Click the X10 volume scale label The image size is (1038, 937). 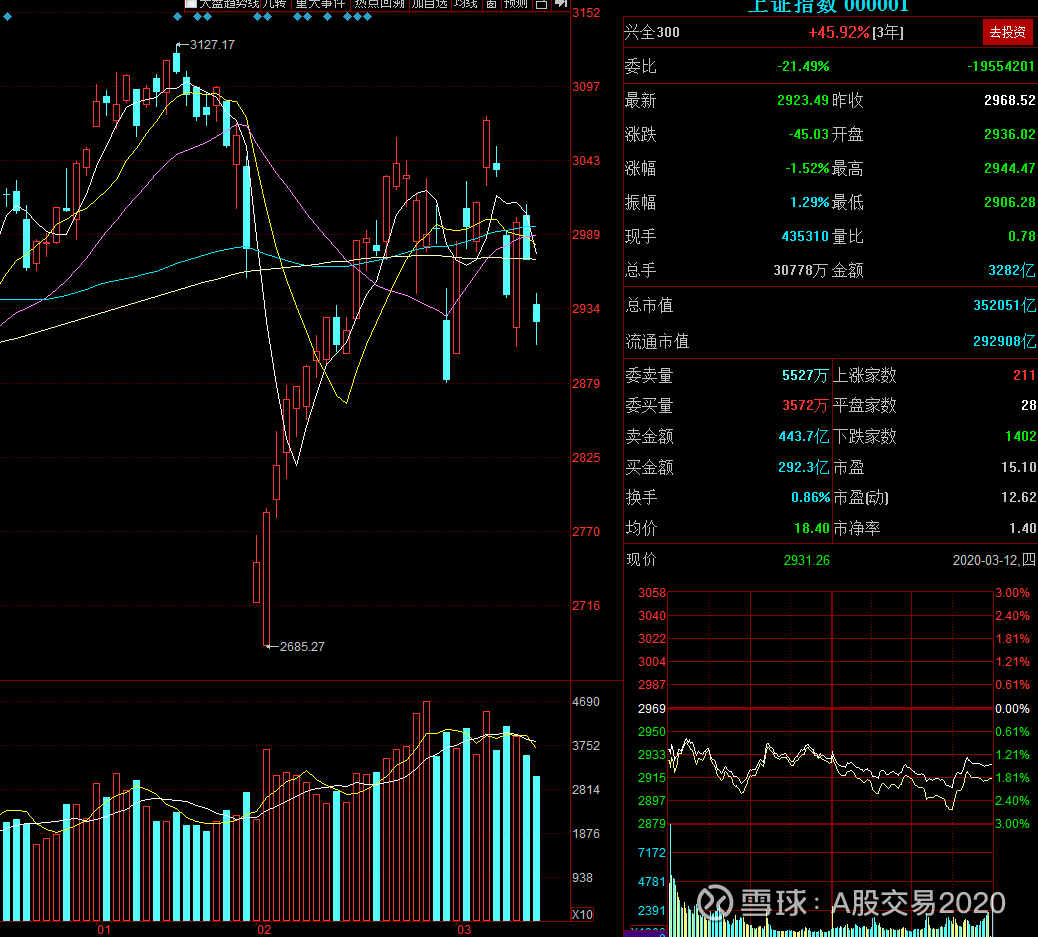click(583, 914)
